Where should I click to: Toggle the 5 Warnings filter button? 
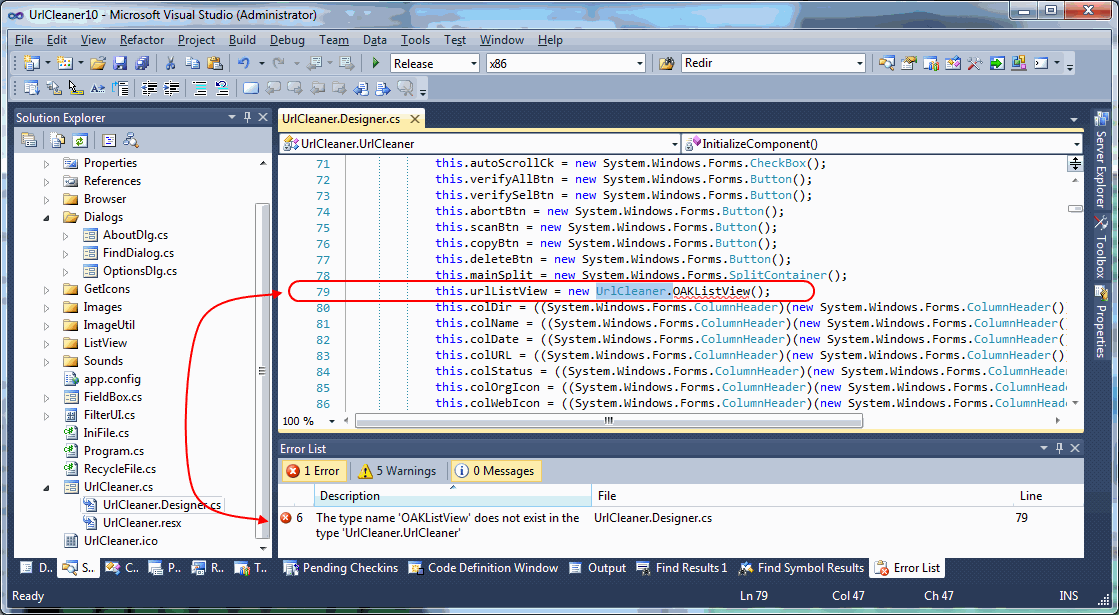tap(397, 471)
